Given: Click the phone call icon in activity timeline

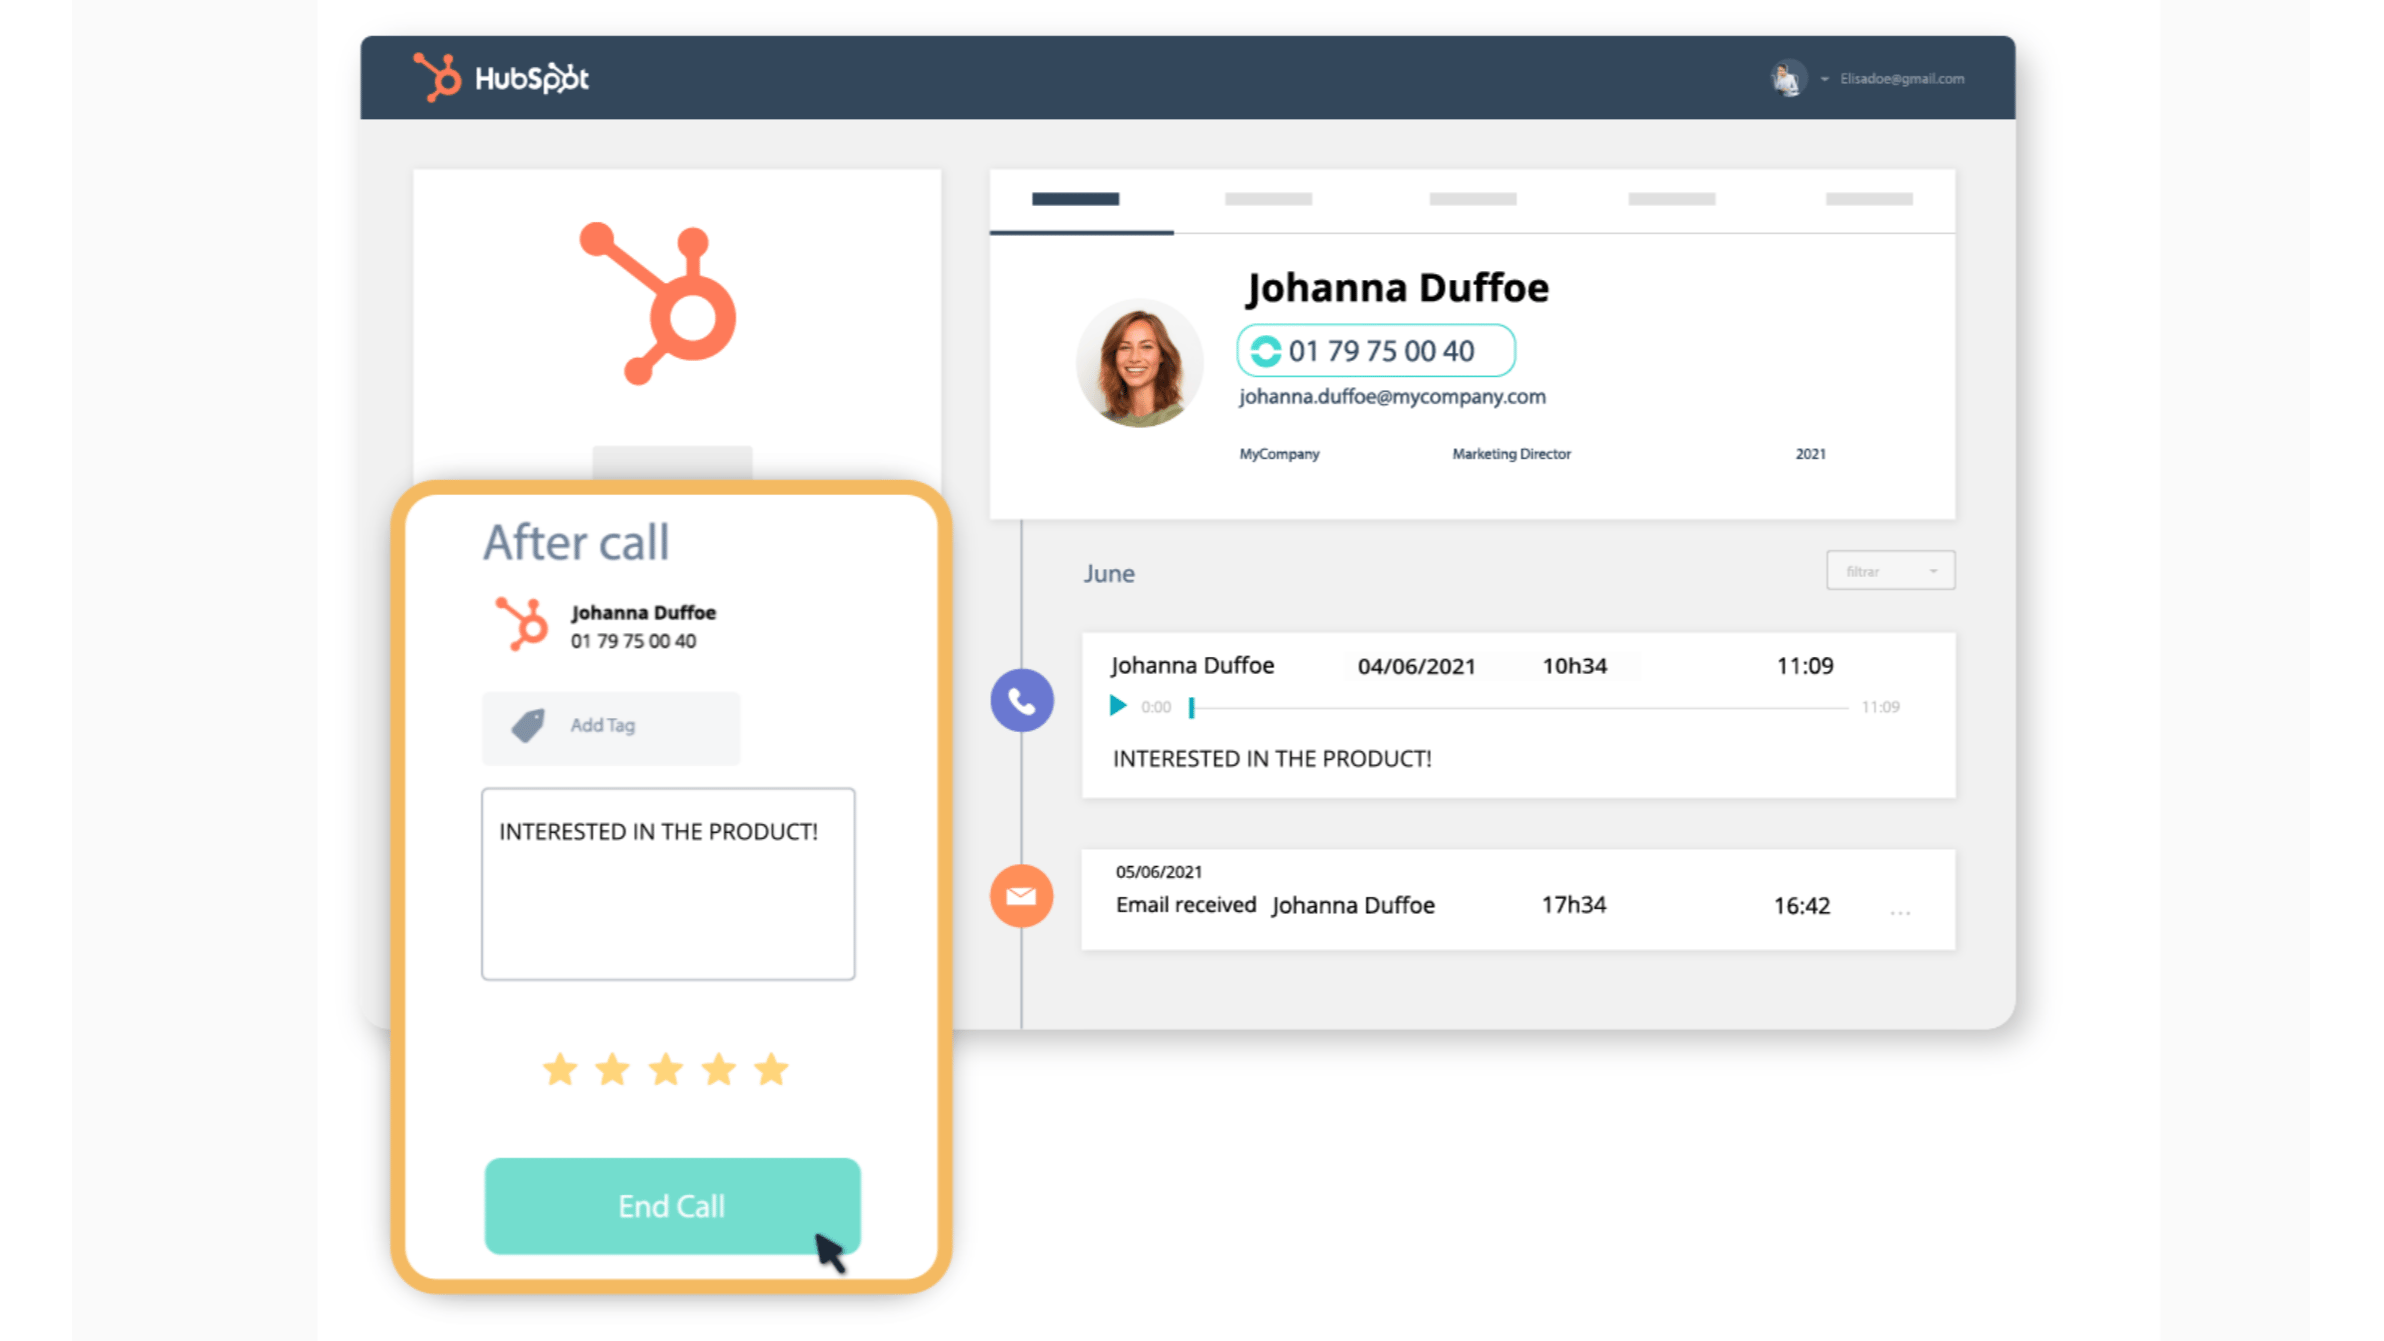Looking at the screenshot, I should coord(1022,699).
